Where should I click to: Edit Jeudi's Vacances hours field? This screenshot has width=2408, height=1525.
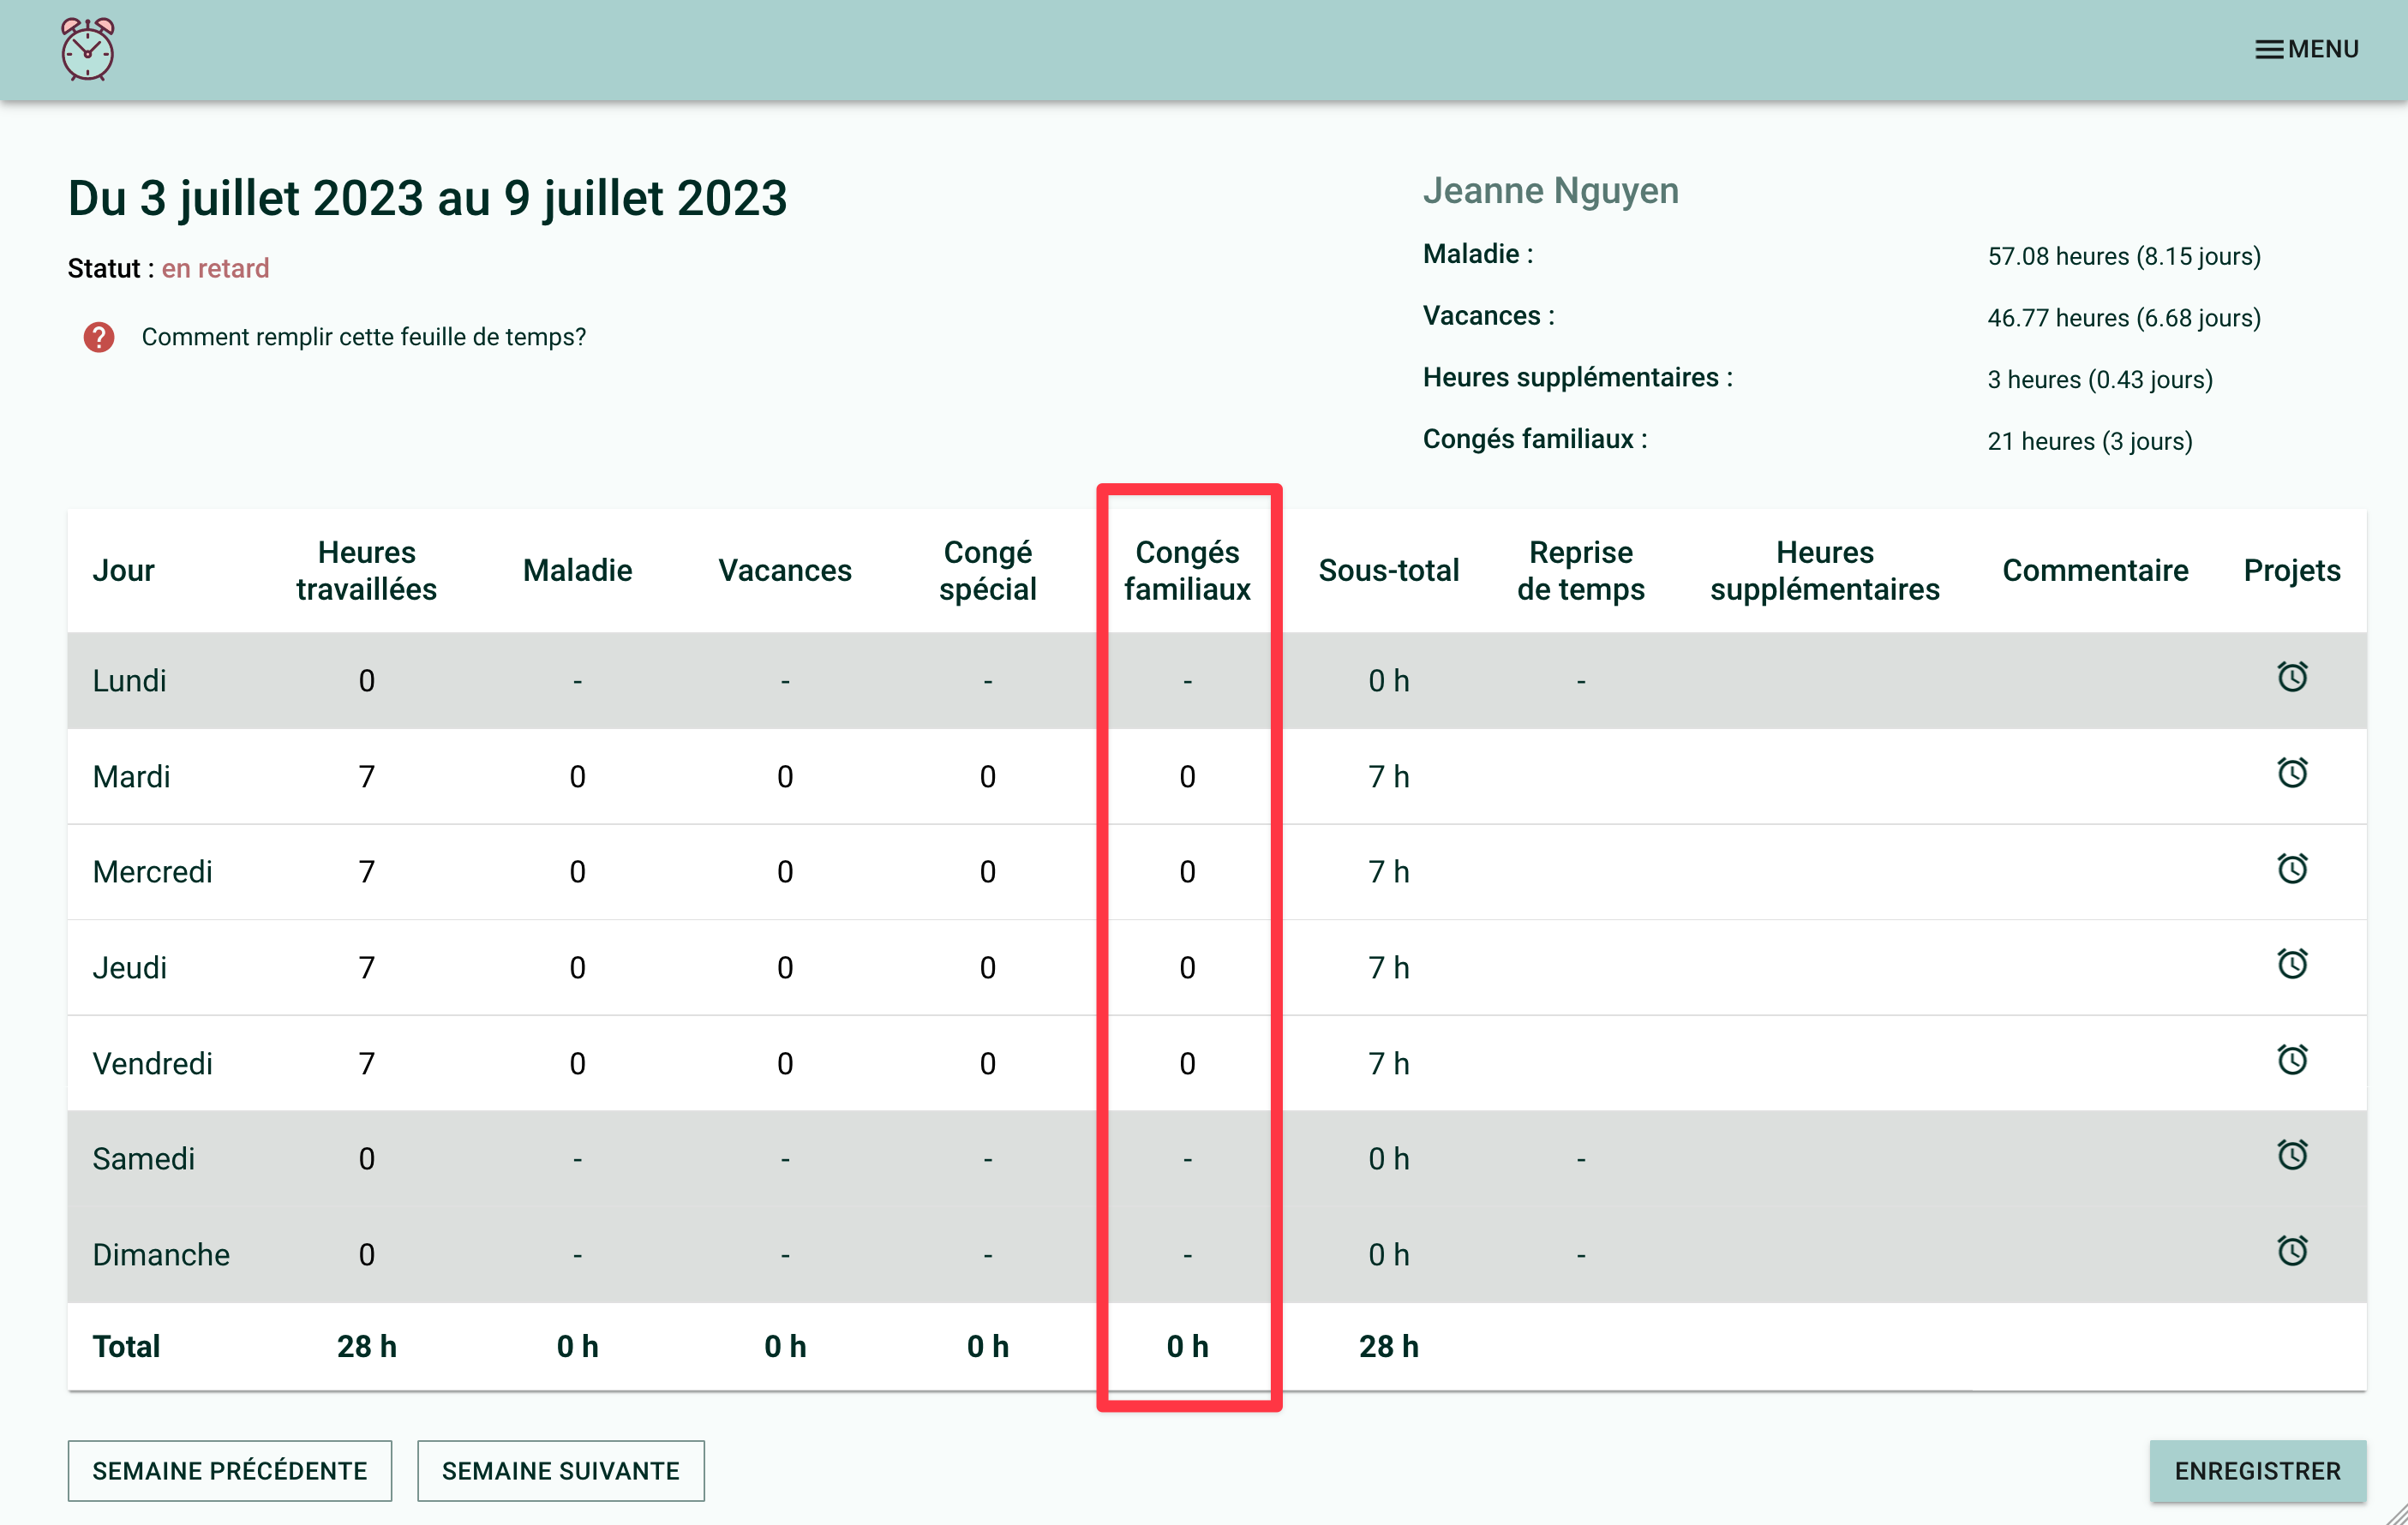[785, 968]
